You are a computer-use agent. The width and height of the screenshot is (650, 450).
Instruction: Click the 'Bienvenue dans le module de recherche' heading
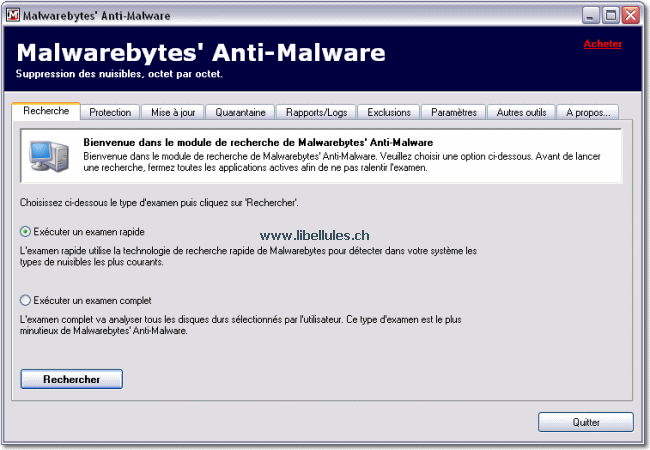point(258,143)
